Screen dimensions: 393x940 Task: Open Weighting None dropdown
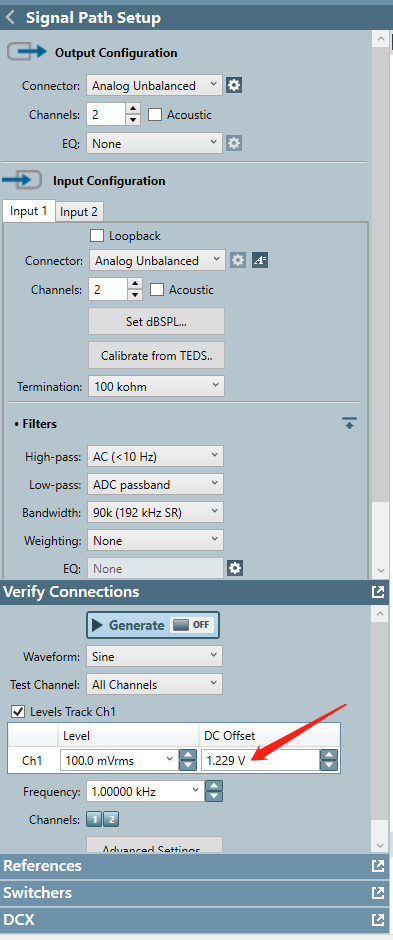click(x=155, y=540)
